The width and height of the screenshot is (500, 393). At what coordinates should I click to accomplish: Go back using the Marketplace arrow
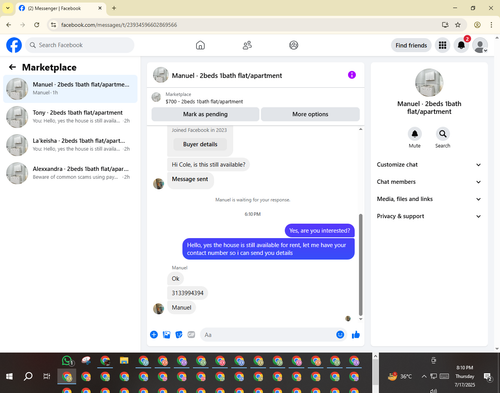[12, 67]
